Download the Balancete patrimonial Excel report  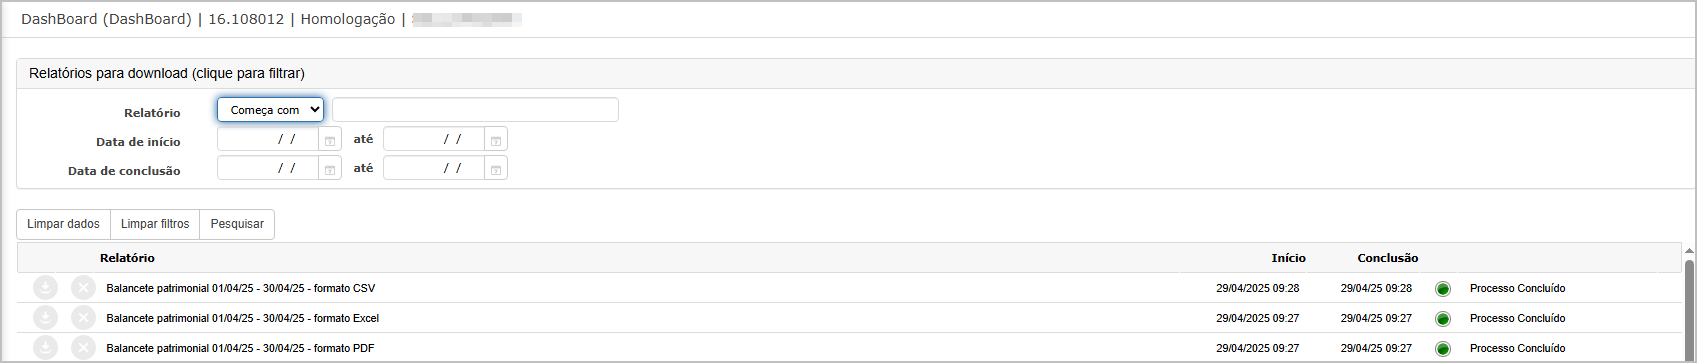point(45,318)
